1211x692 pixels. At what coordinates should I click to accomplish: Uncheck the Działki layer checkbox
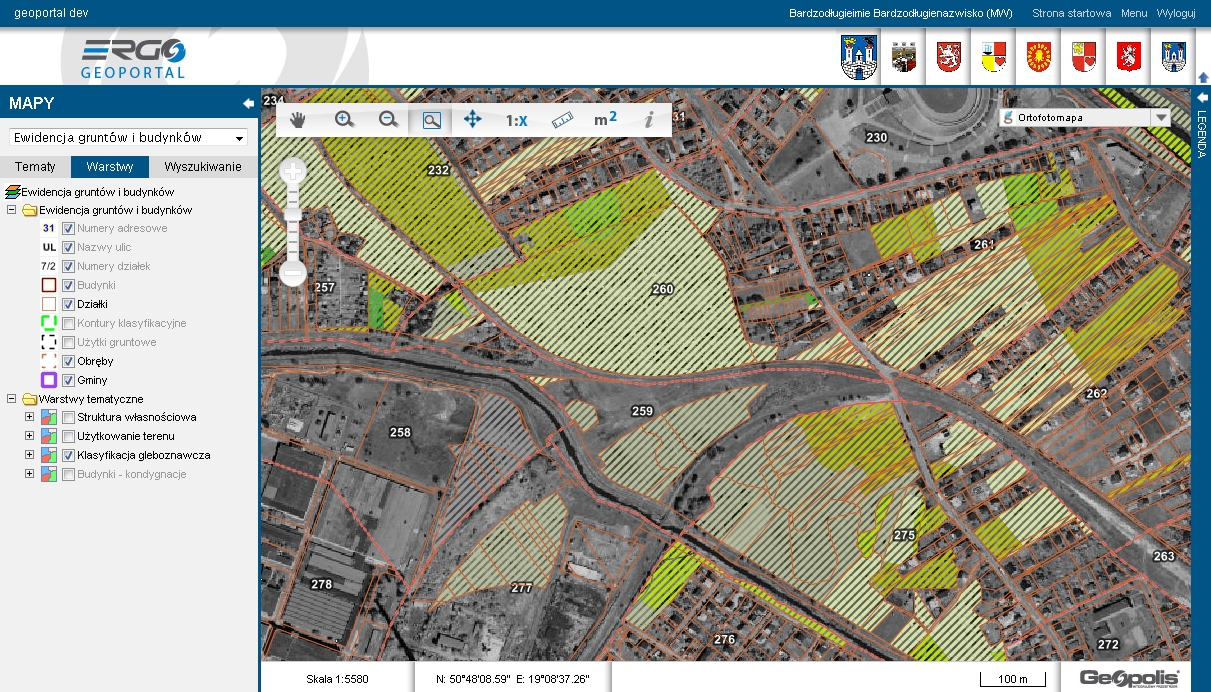coord(69,304)
